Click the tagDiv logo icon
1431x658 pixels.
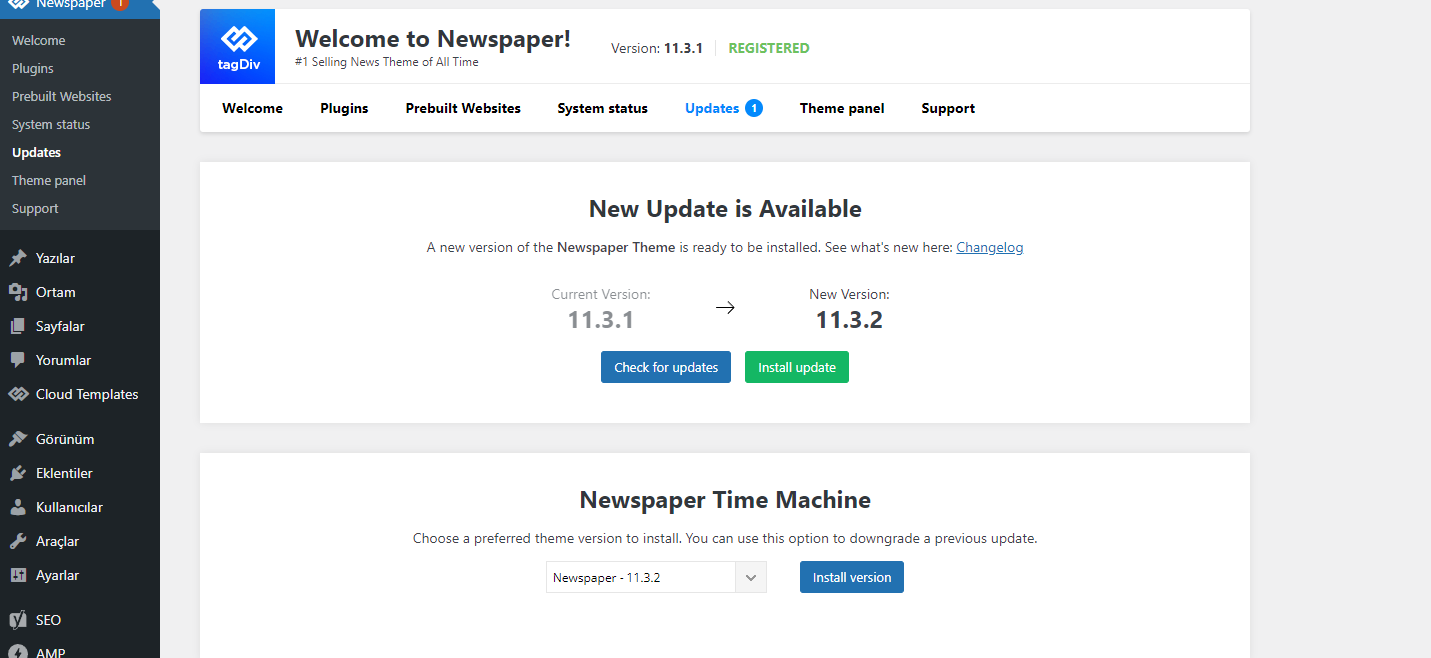[237, 46]
